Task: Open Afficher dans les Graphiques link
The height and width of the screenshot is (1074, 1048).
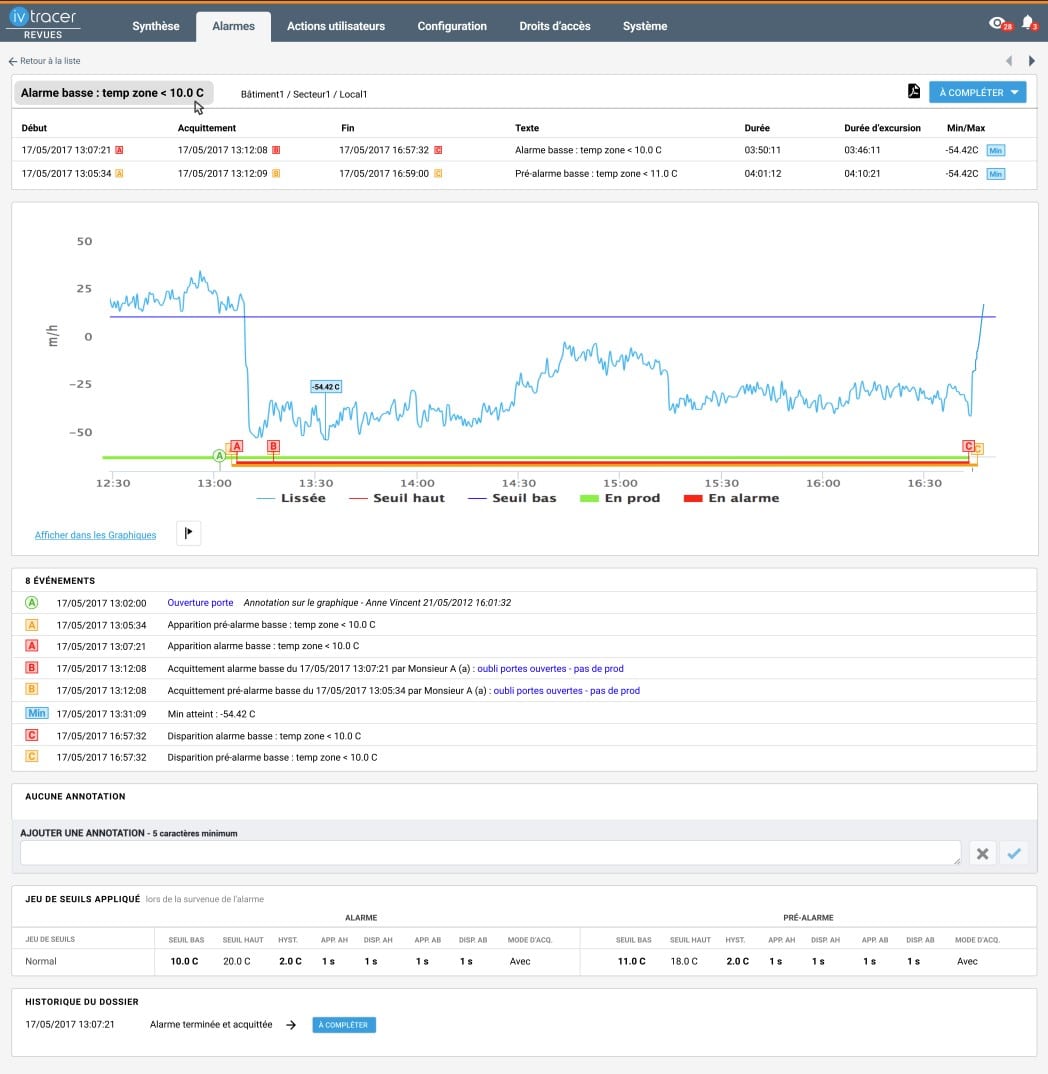Action: tap(95, 535)
